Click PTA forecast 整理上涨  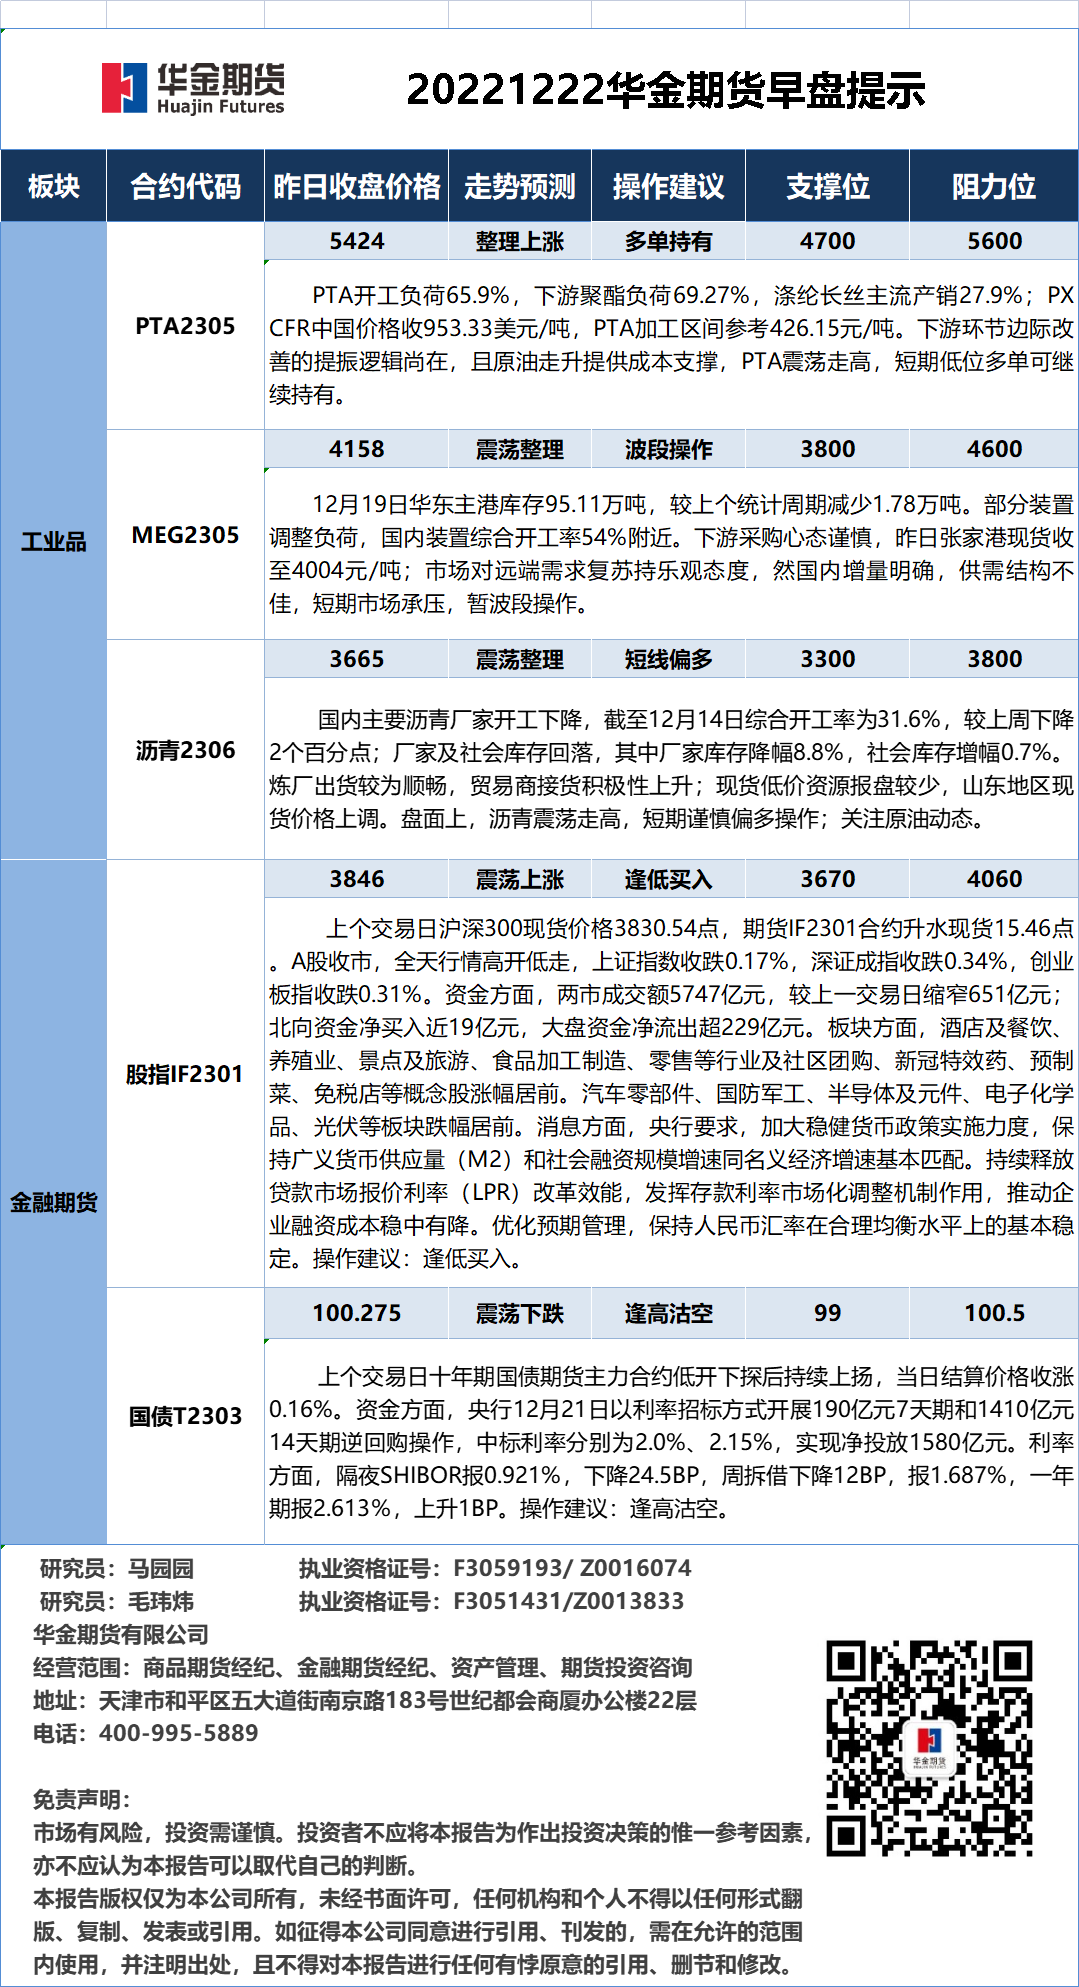(x=520, y=241)
